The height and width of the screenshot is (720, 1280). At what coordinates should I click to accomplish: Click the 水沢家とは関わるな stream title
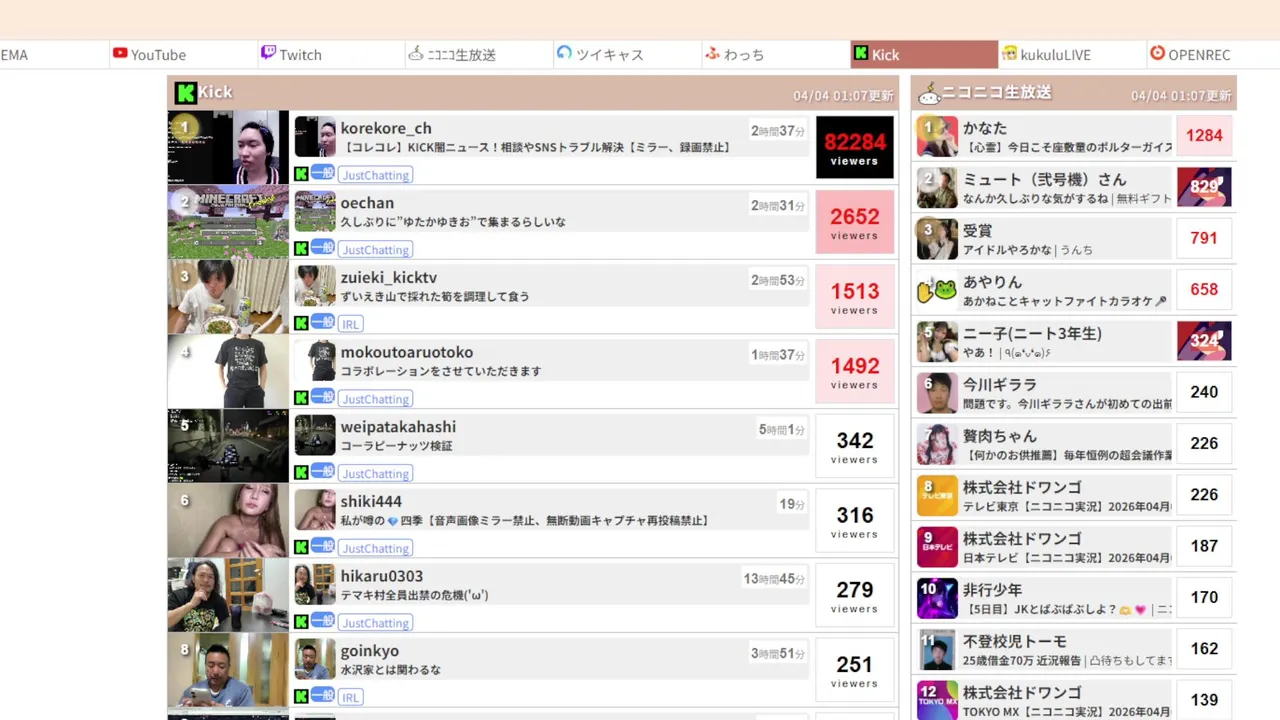[x=391, y=670]
